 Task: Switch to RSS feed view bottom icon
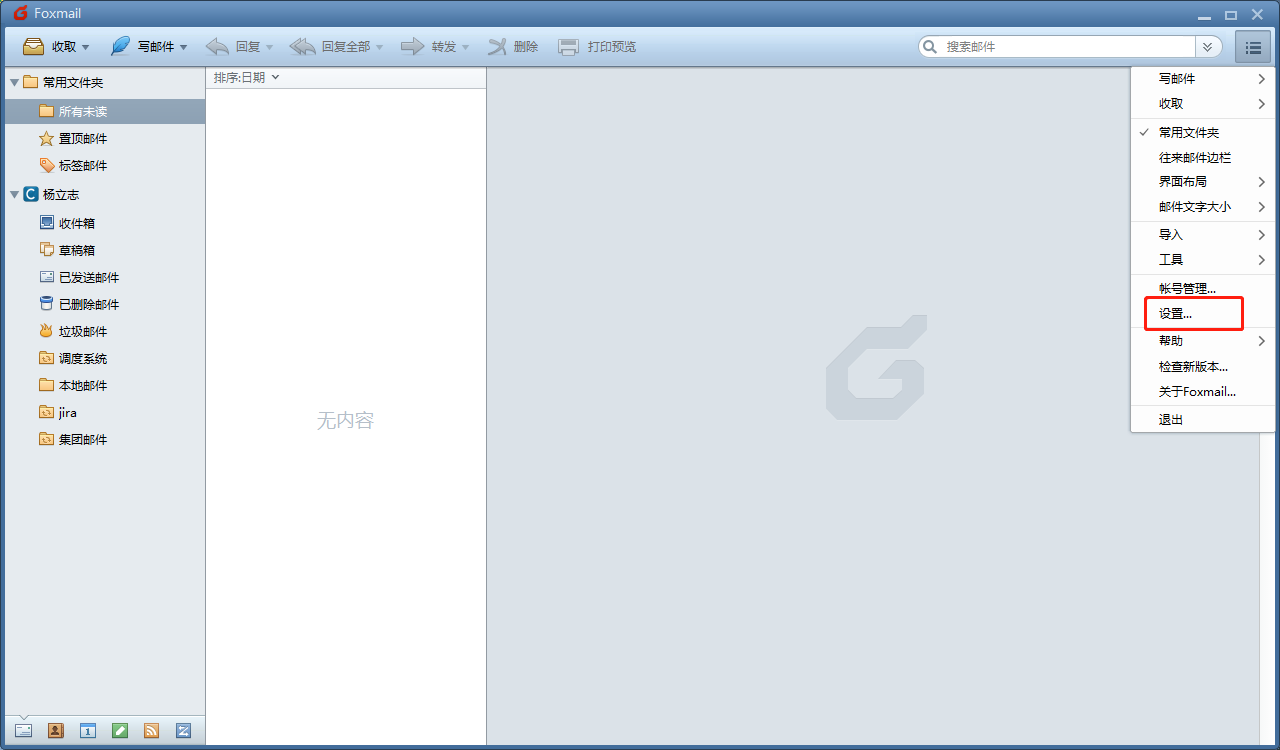point(152,731)
